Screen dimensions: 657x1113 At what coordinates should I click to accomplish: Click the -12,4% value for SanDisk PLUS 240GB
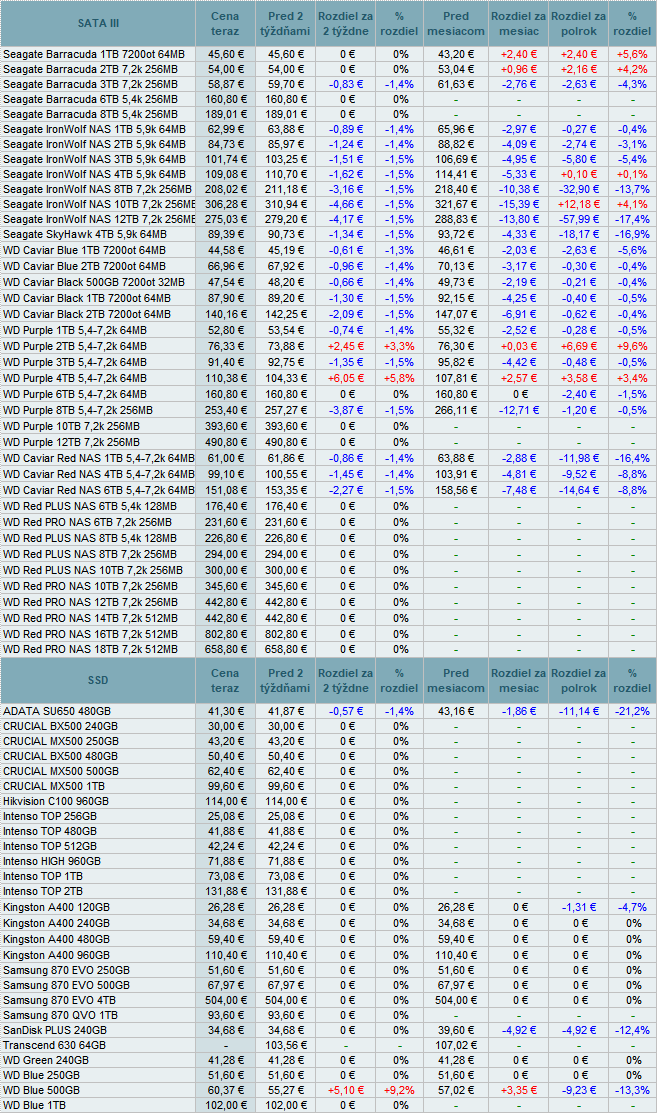[631, 1030]
